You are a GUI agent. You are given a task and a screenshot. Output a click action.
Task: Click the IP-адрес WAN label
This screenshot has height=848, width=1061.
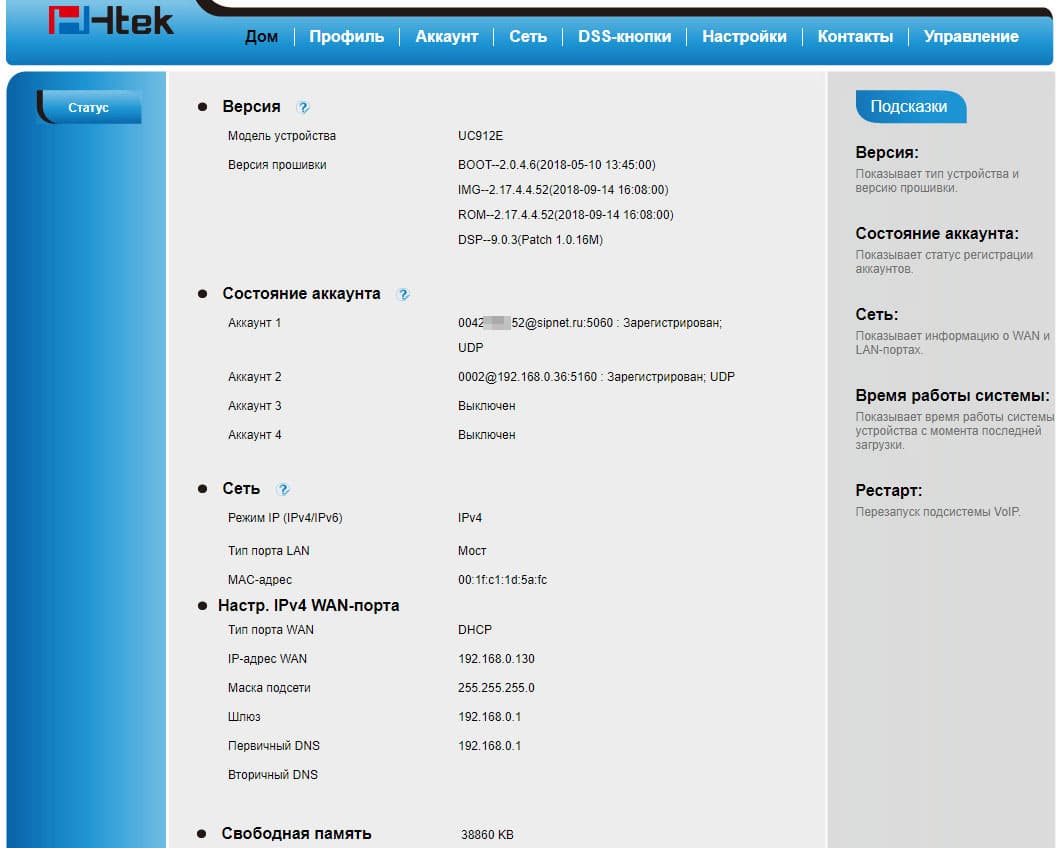(267, 659)
